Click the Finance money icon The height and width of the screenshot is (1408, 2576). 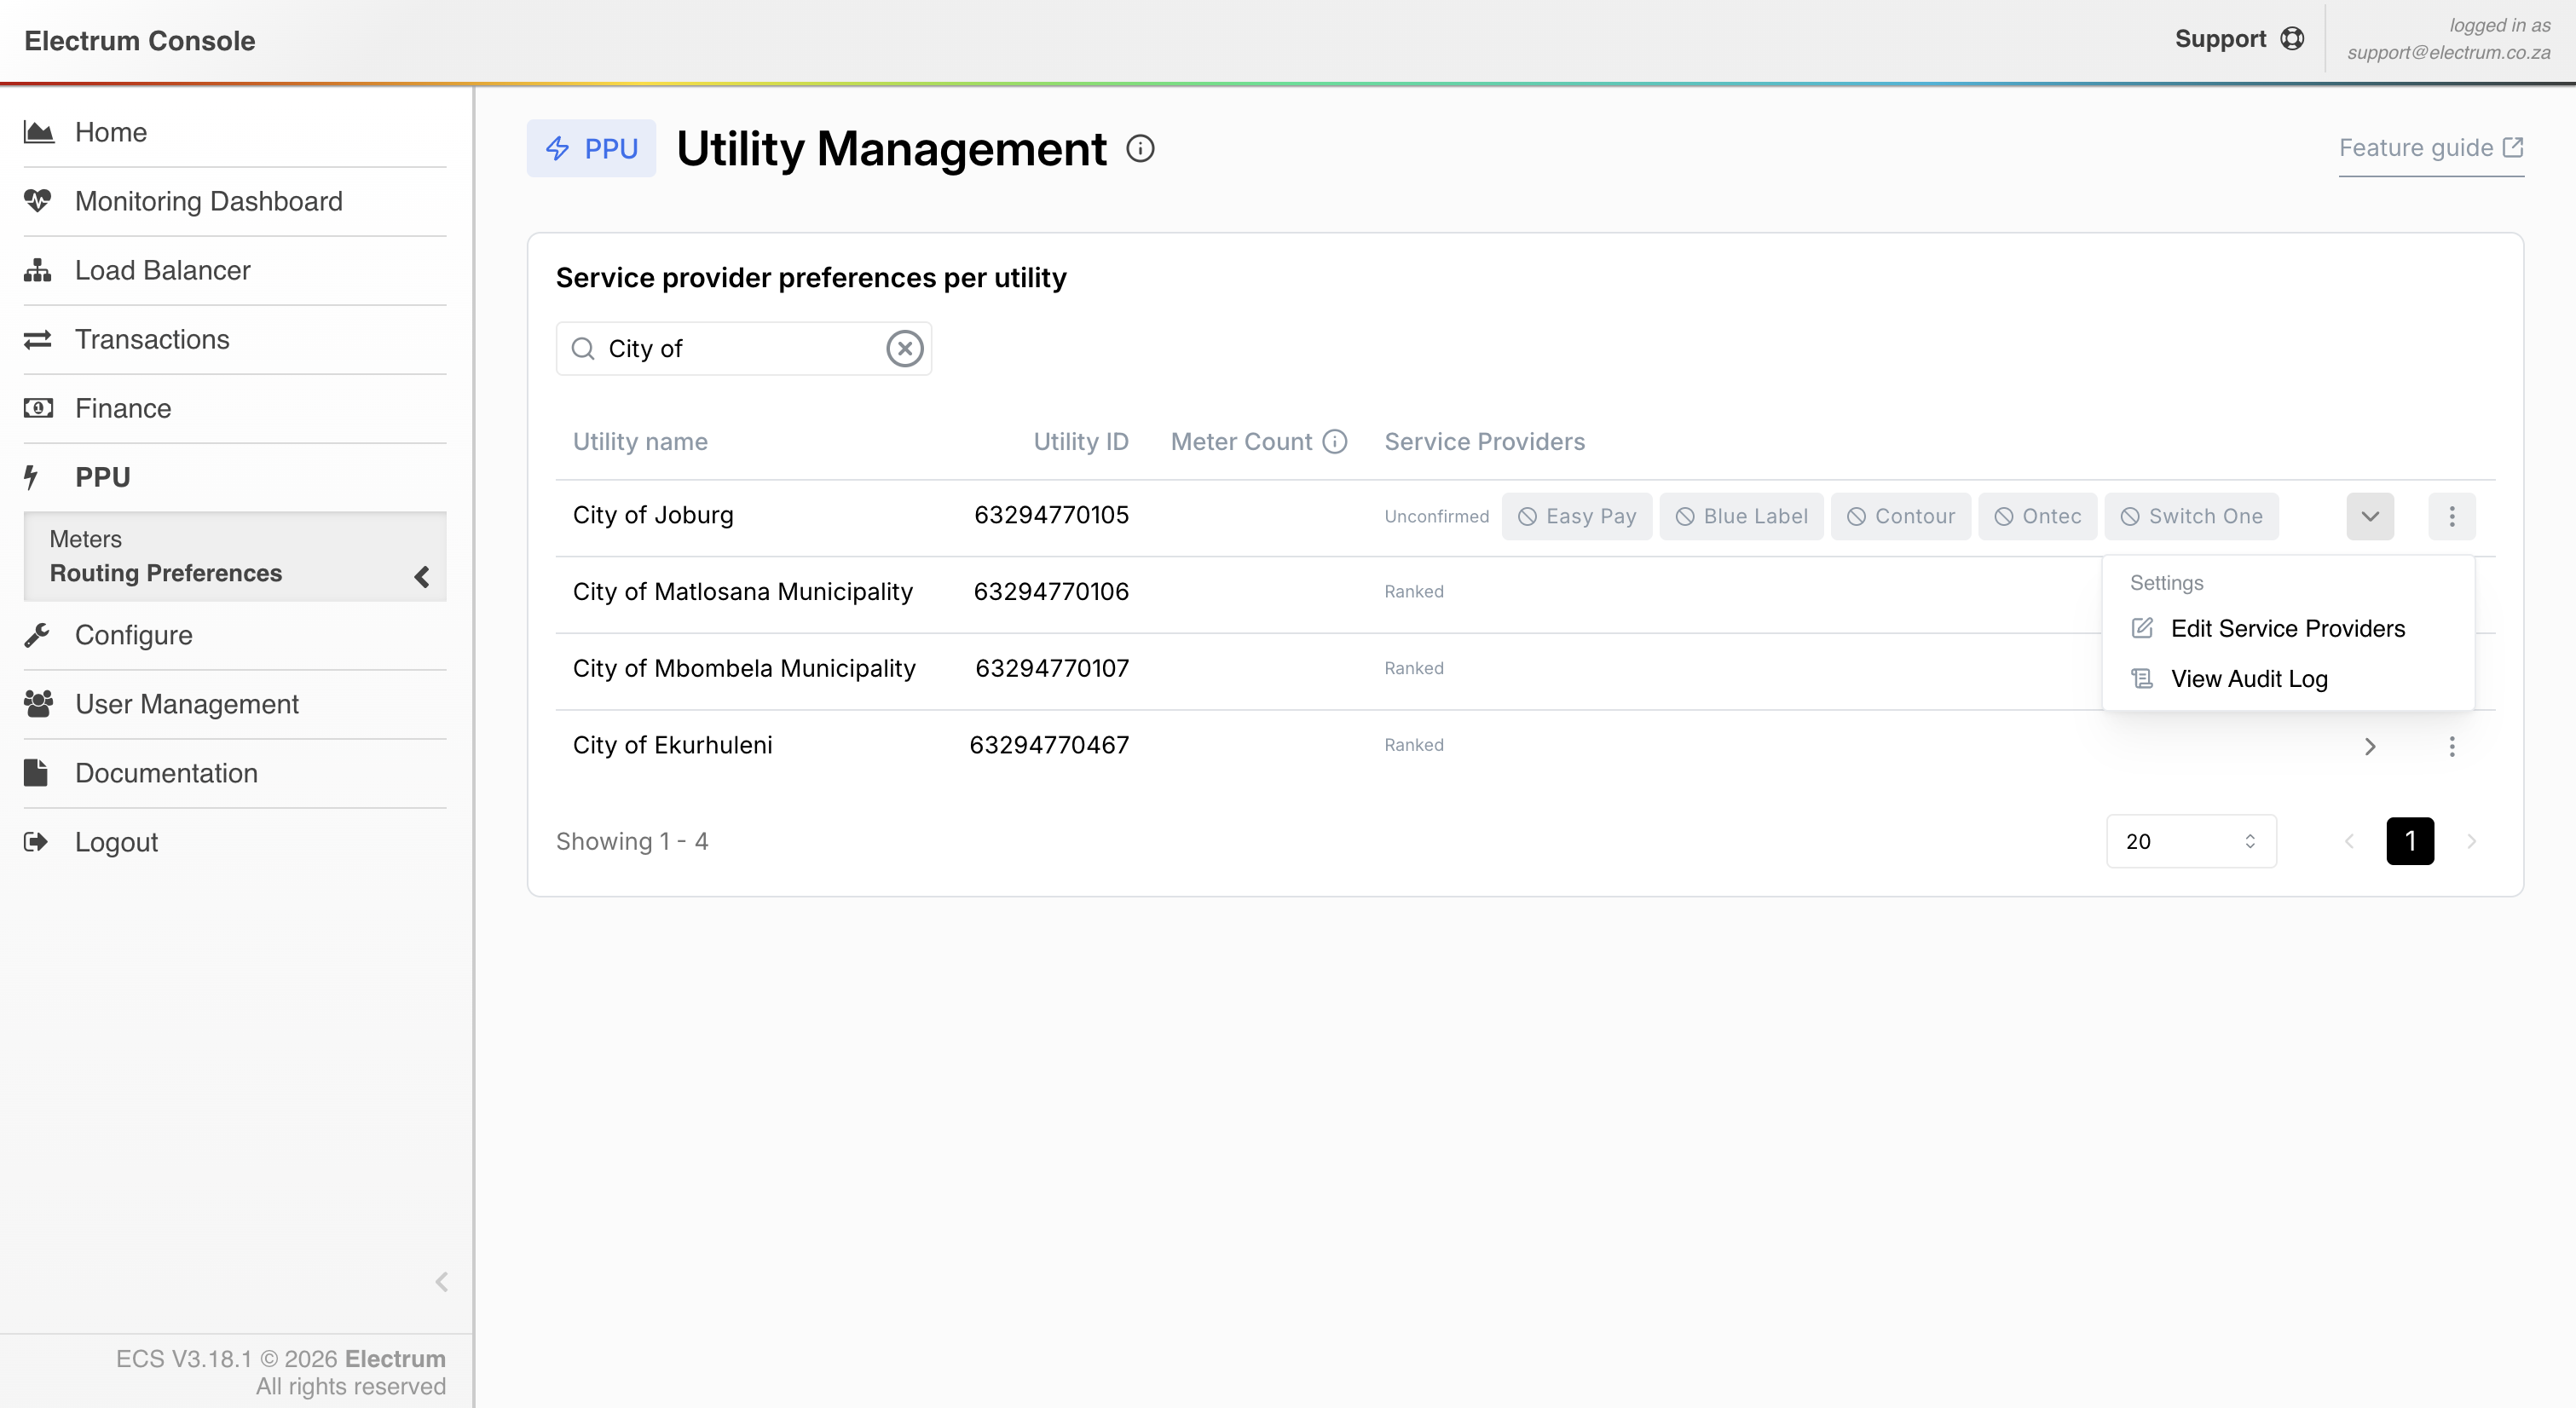[38, 408]
